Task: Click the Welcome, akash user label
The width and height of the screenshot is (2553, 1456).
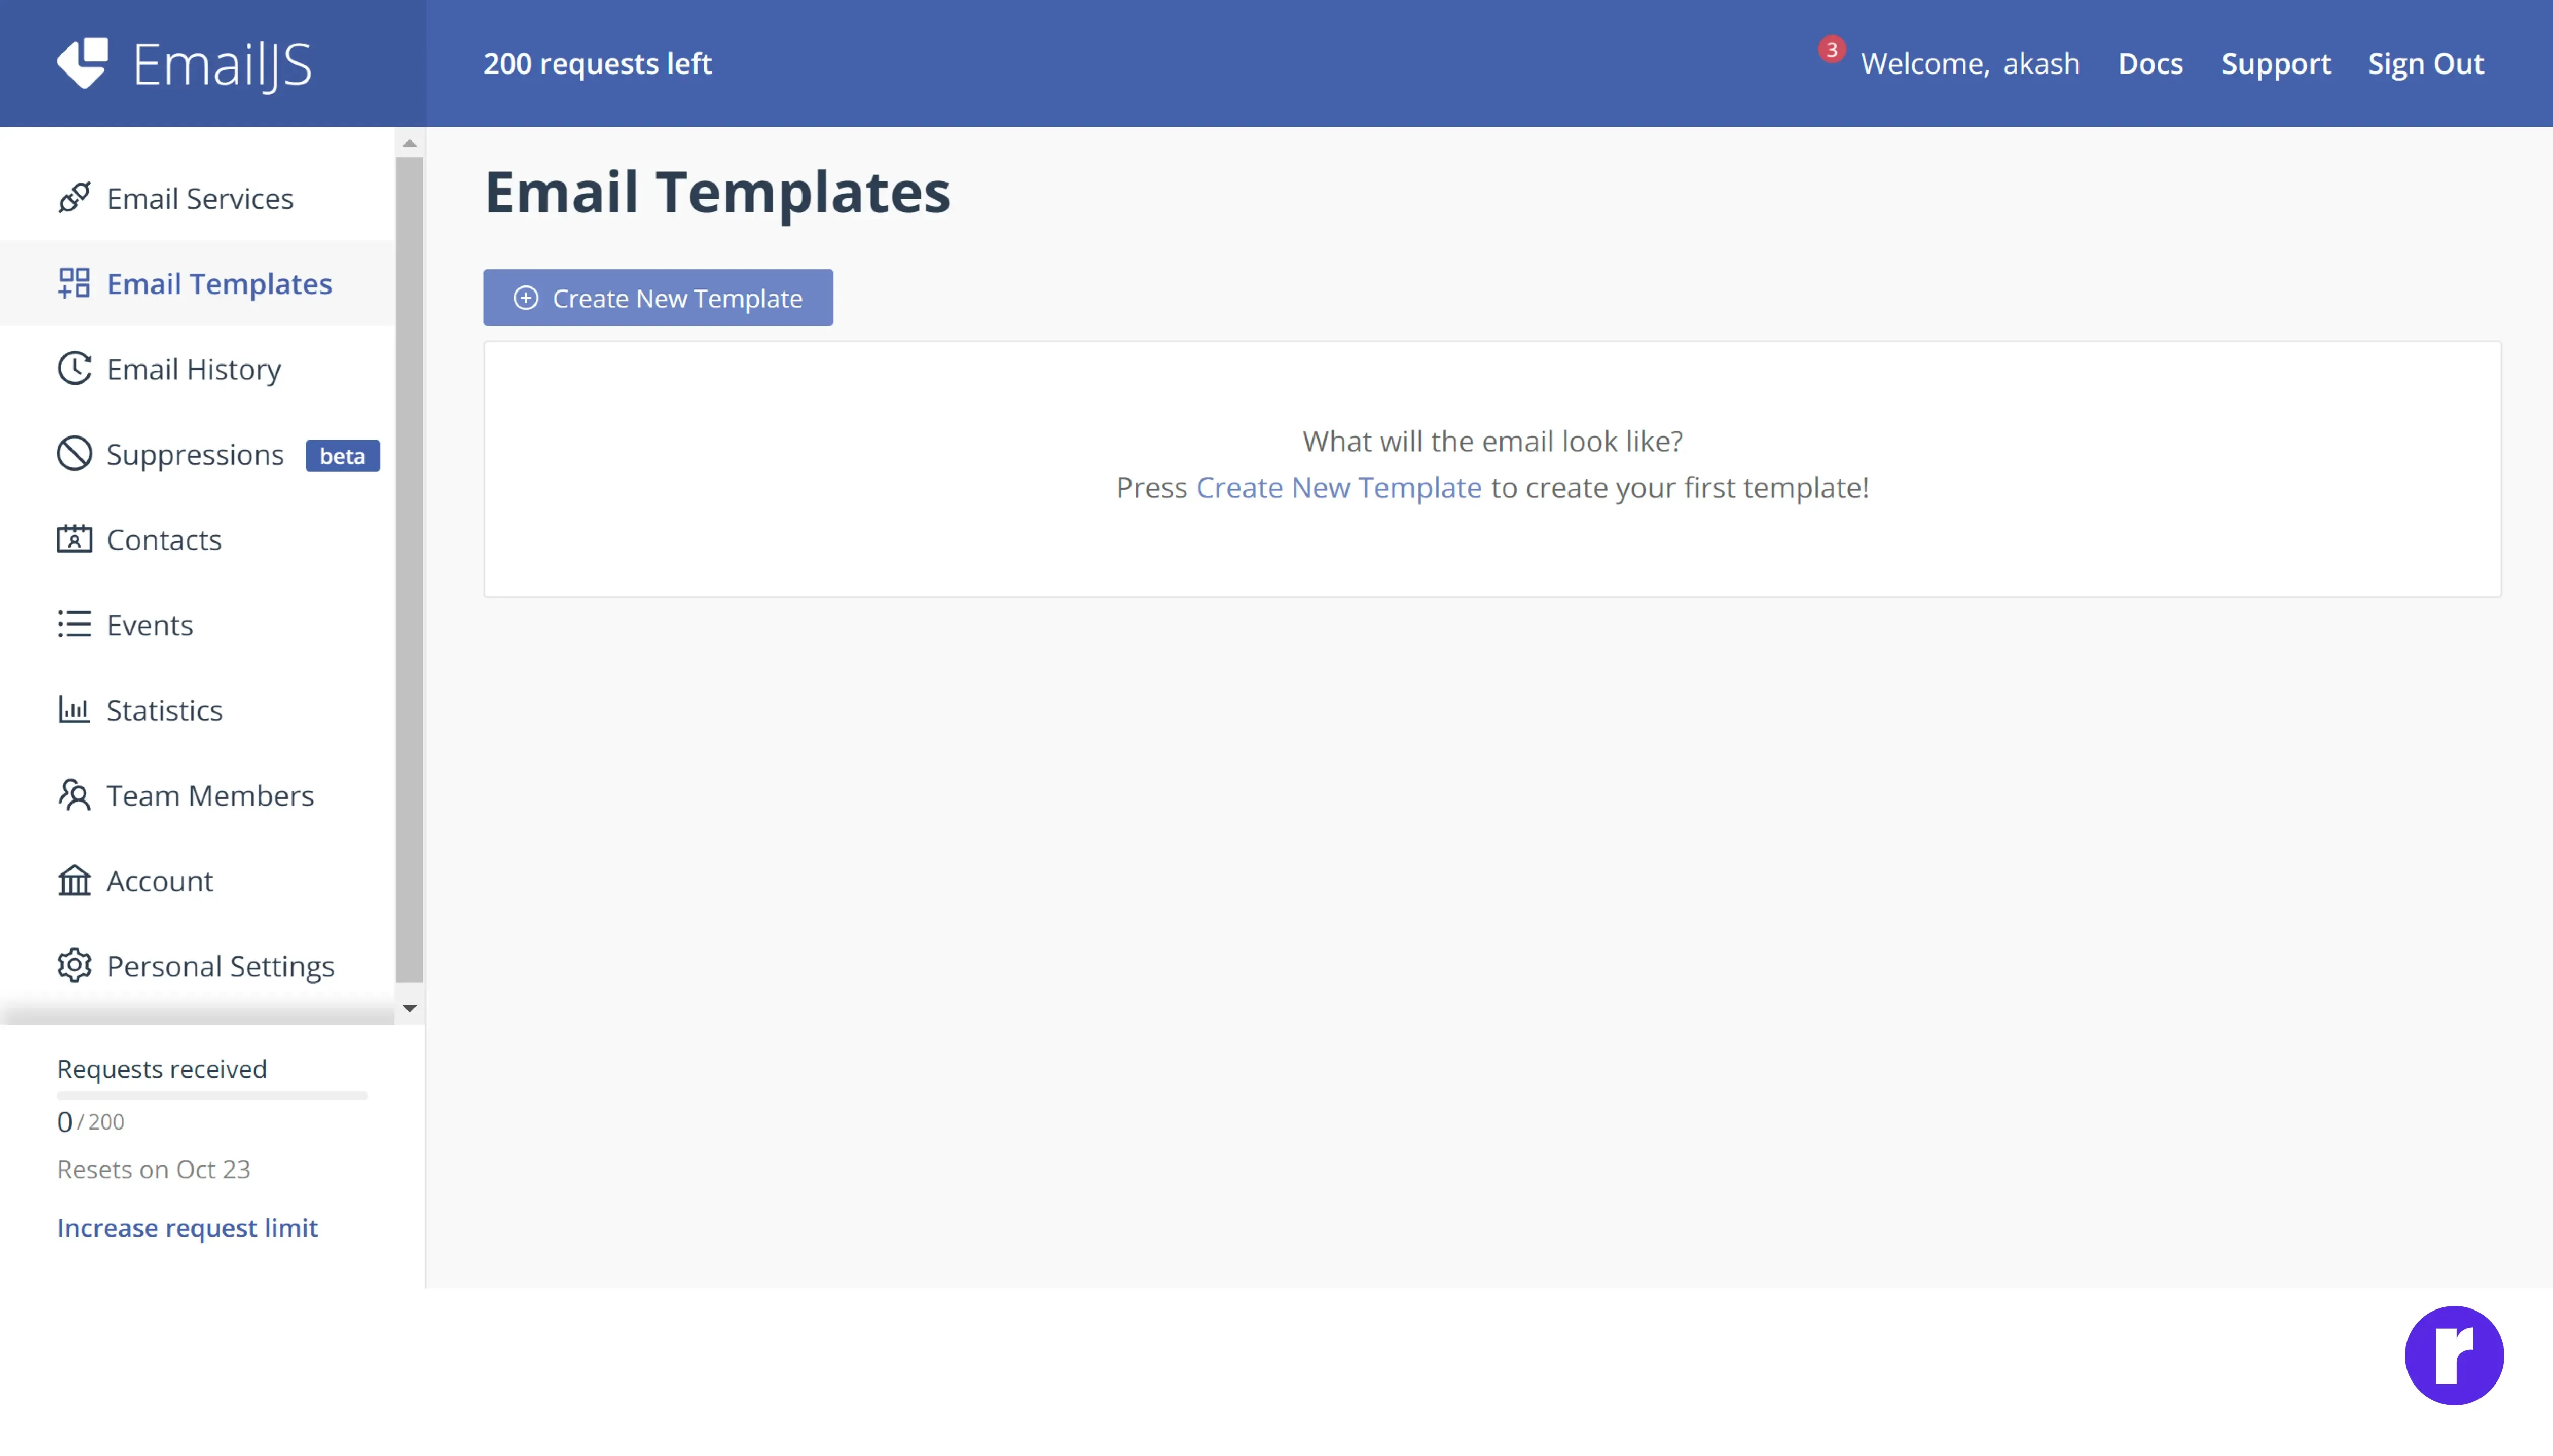Action: click(1970, 63)
